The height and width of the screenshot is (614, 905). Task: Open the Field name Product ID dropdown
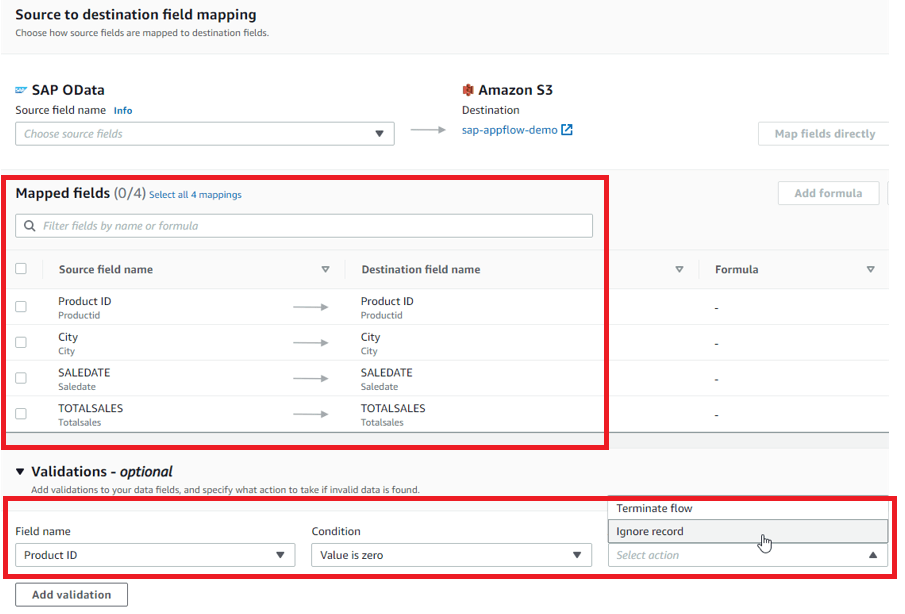(x=155, y=555)
